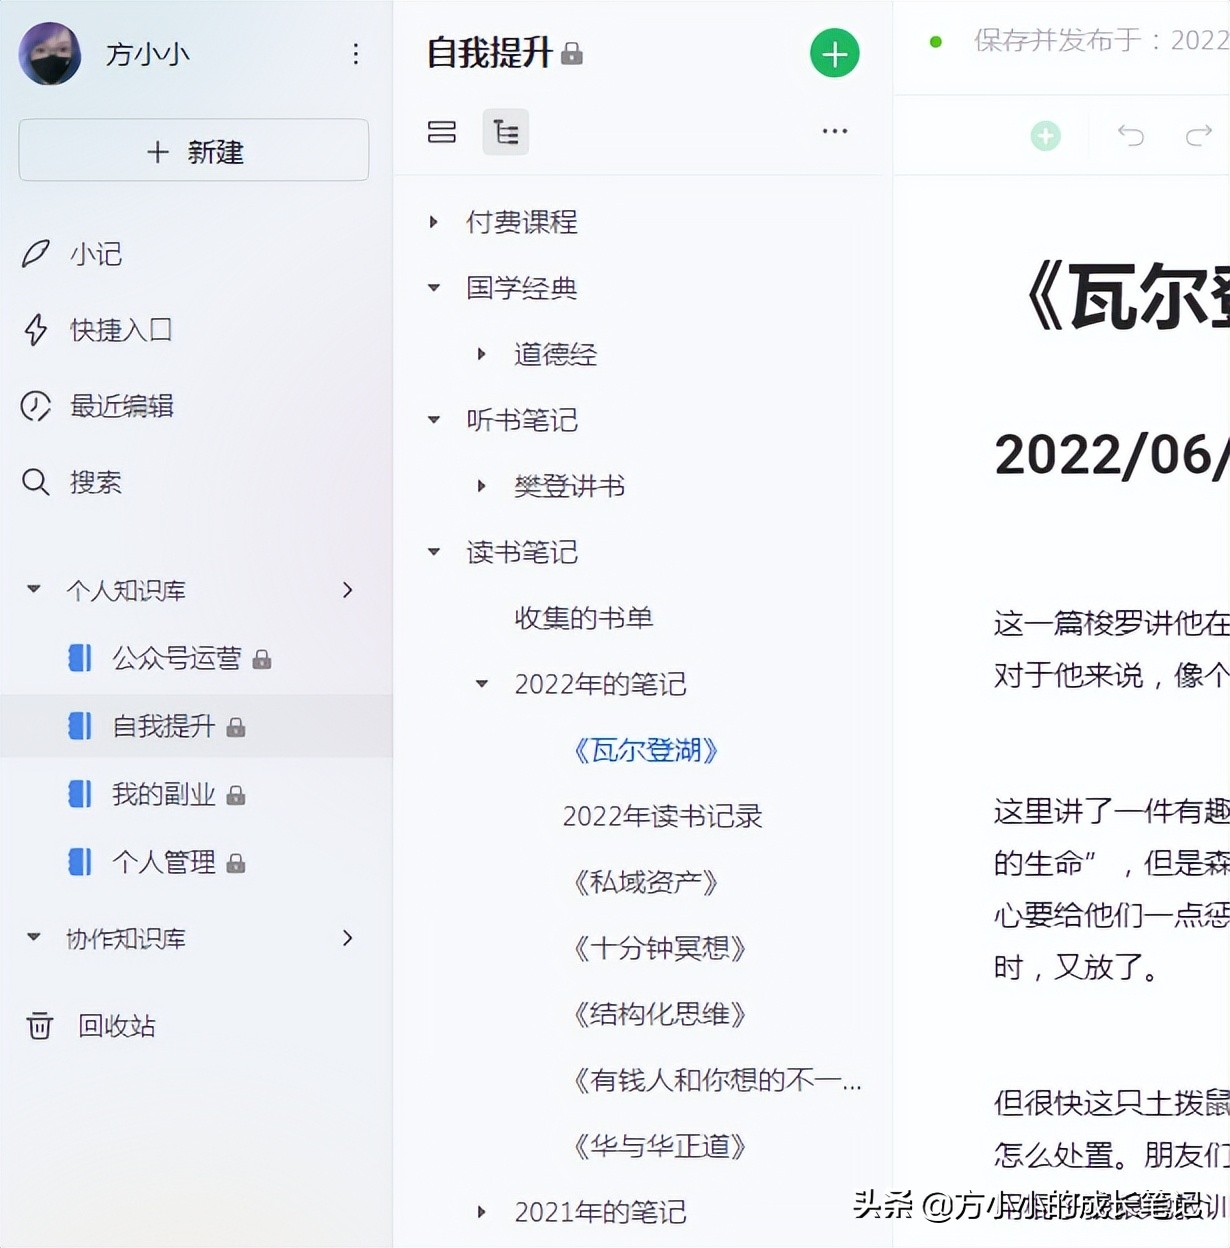Viewport: 1230px width, 1248px height.
Task: Click the green add document button
Action: tap(834, 53)
